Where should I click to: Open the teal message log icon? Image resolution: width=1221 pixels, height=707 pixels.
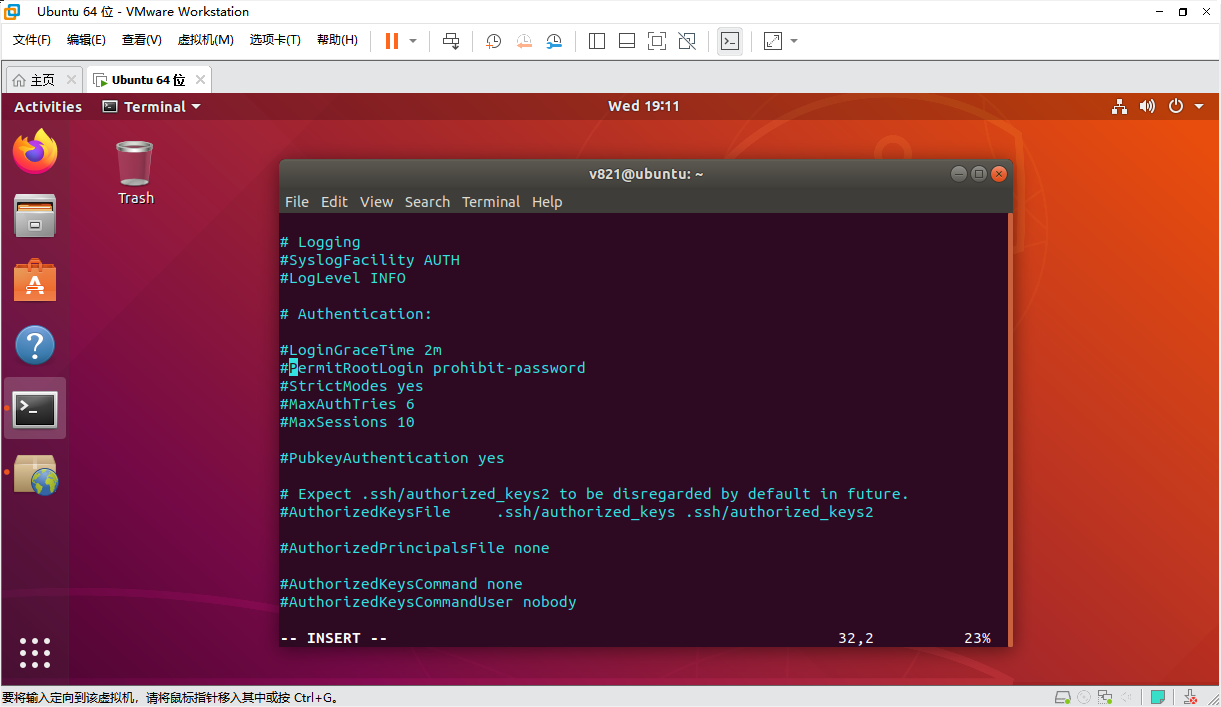coord(1158,697)
